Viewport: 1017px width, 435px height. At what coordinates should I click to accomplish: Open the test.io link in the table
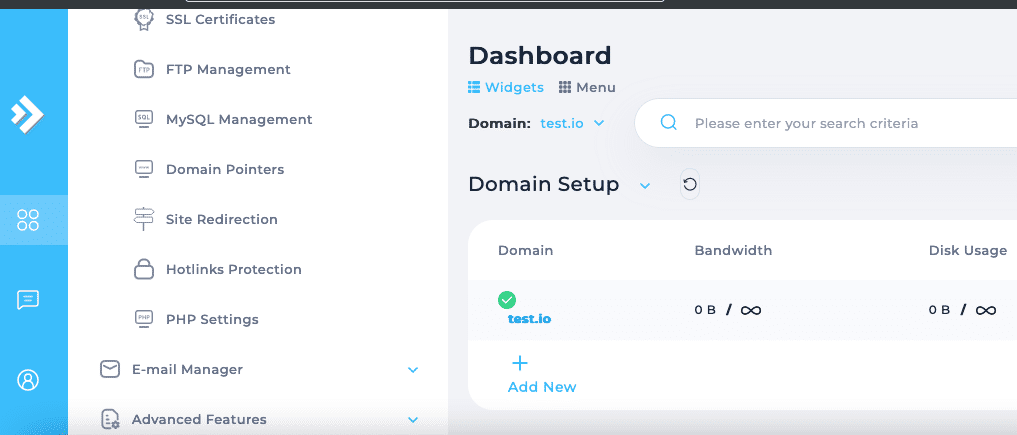[529, 319]
